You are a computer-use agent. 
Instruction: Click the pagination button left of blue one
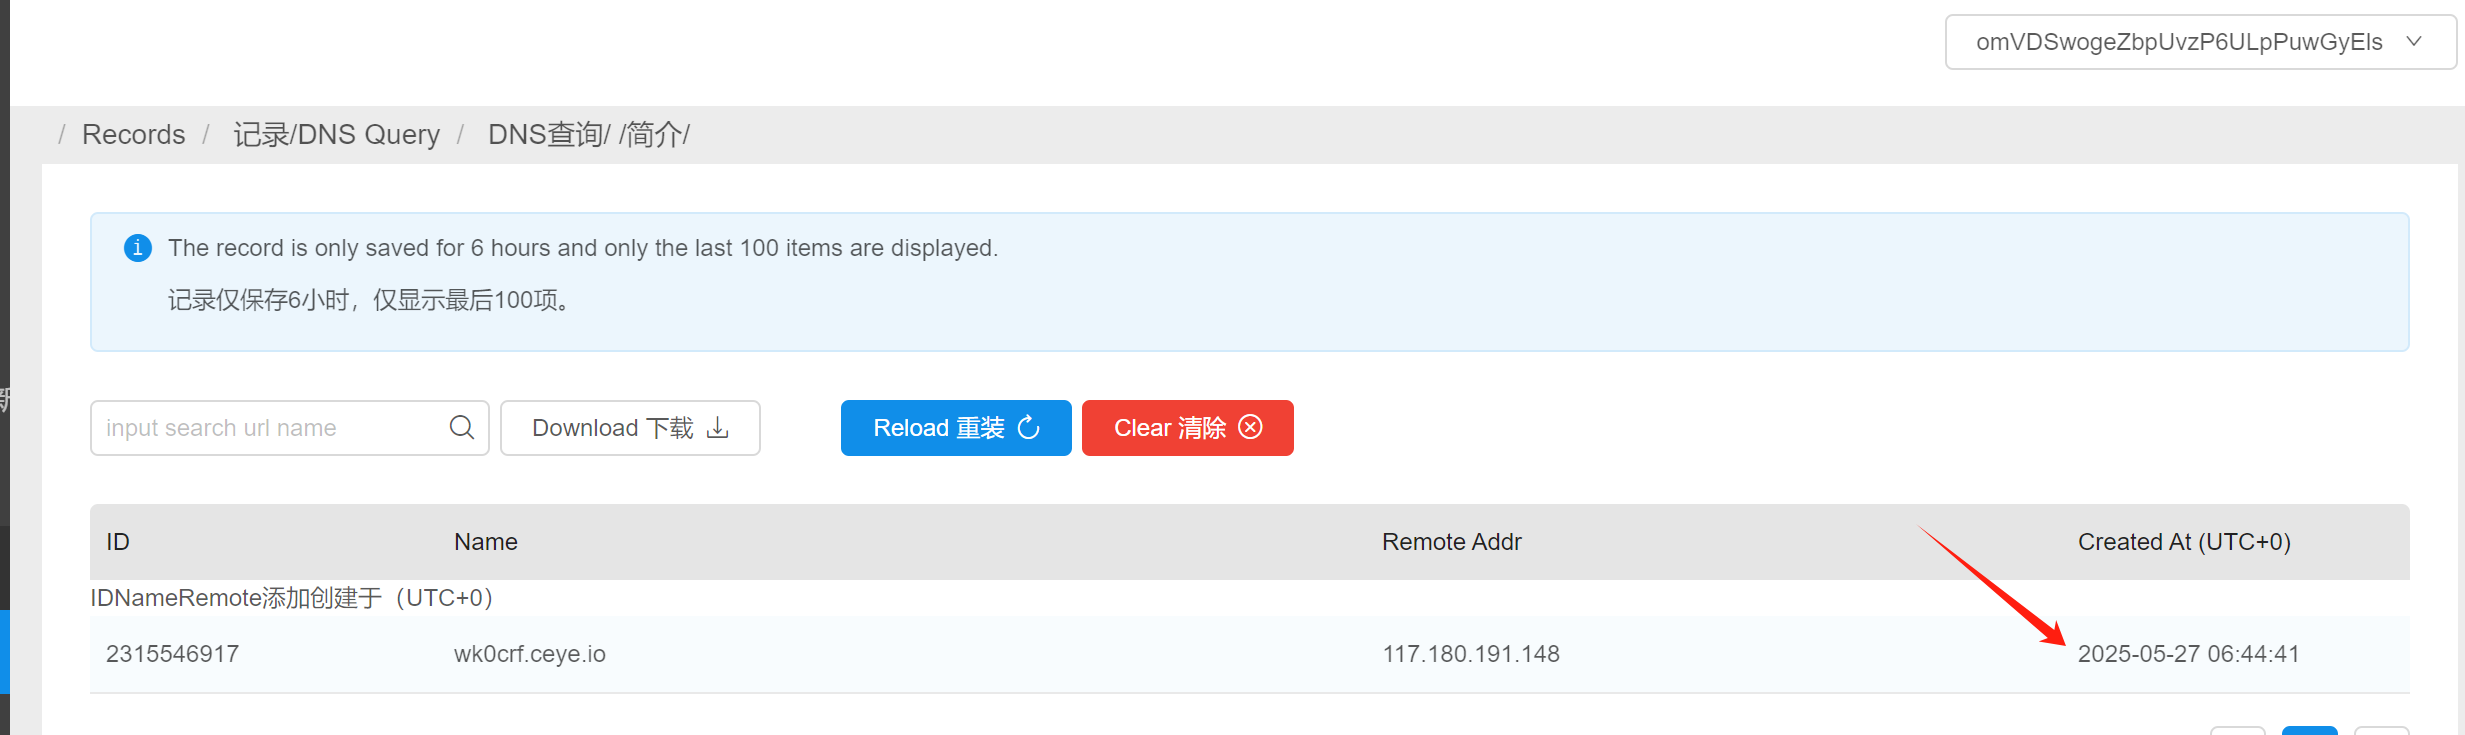click(x=2238, y=731)
